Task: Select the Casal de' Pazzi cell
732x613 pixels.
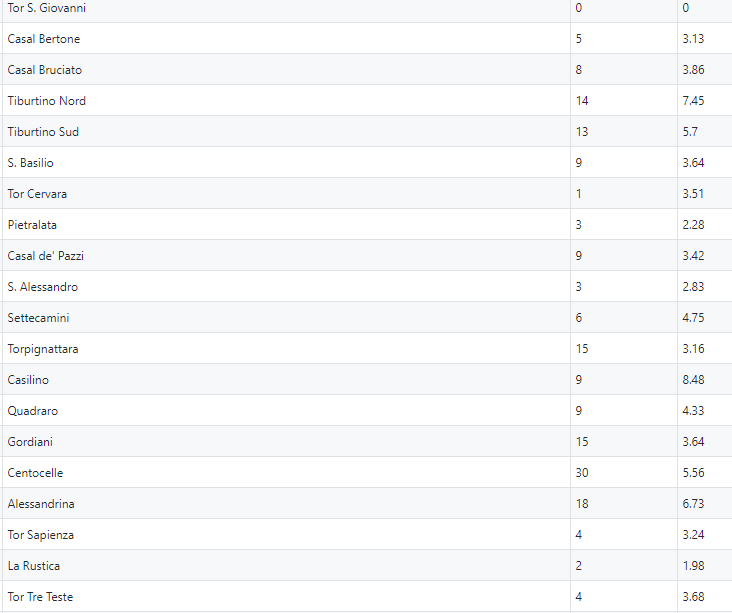Action: click(x=46, y=256)
